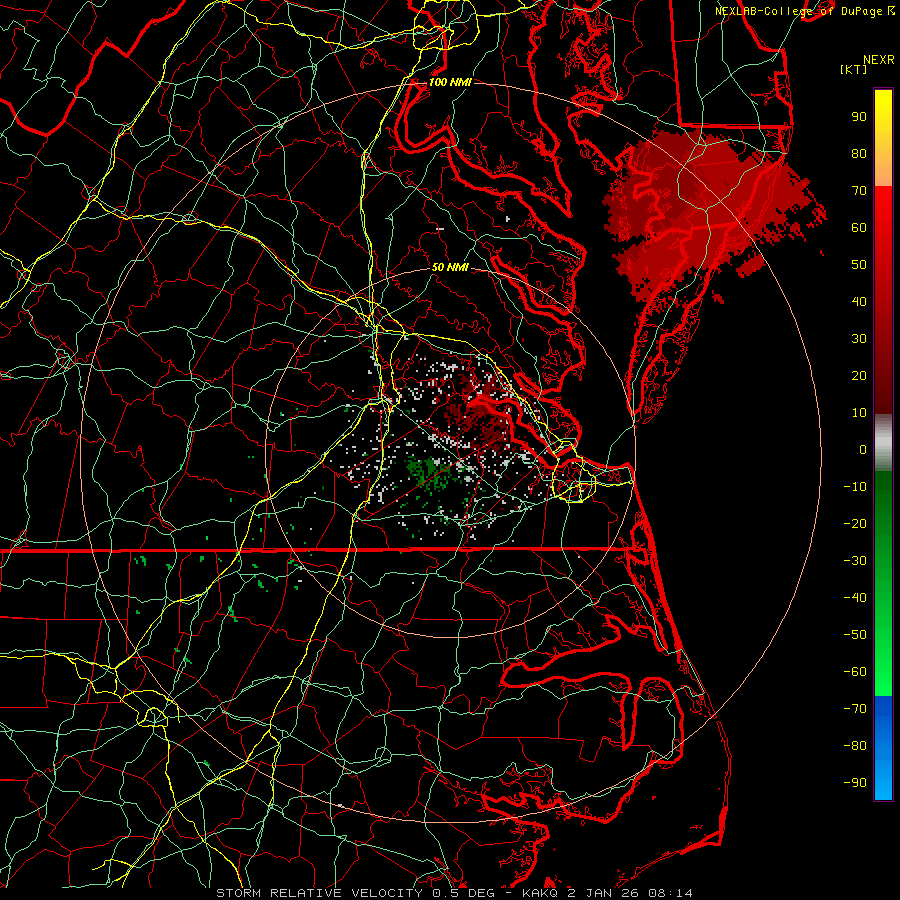Viewport: 900px width, 900px height.
Task: Click the 50 value on velocity scale
Action: 859,265
